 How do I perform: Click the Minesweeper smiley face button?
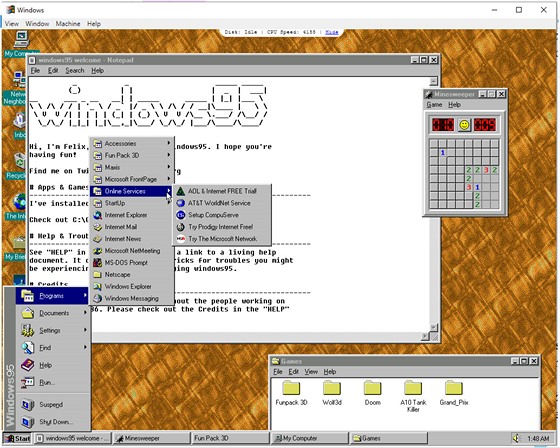coord(464,125)
